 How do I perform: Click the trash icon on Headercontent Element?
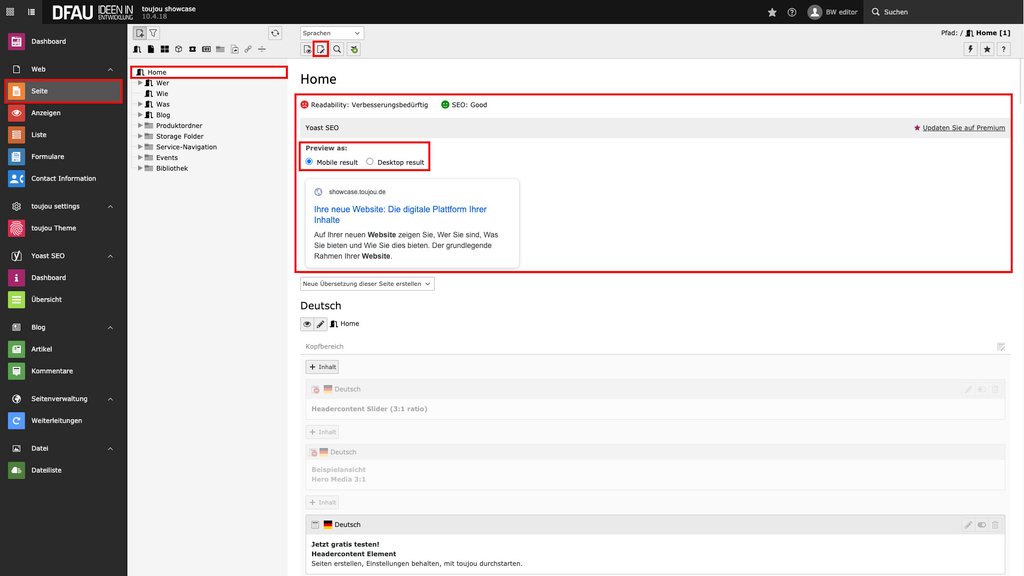pyautogui.click(x=995, y=525)
